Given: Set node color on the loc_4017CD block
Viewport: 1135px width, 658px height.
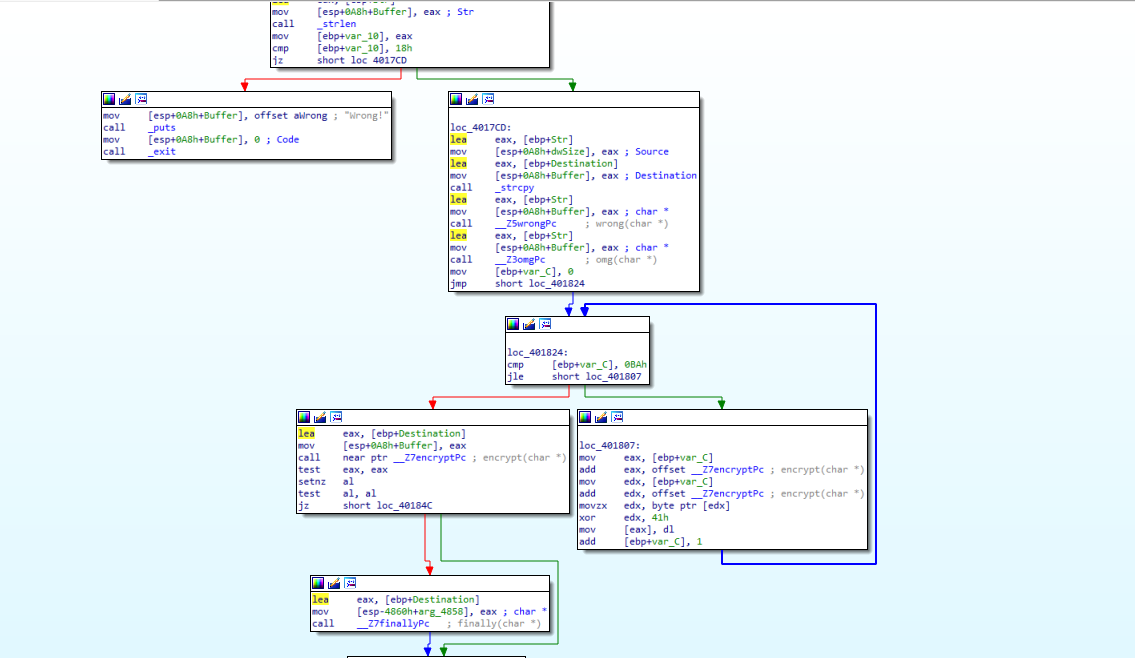Looking at the screenshot, I should 456,99.
